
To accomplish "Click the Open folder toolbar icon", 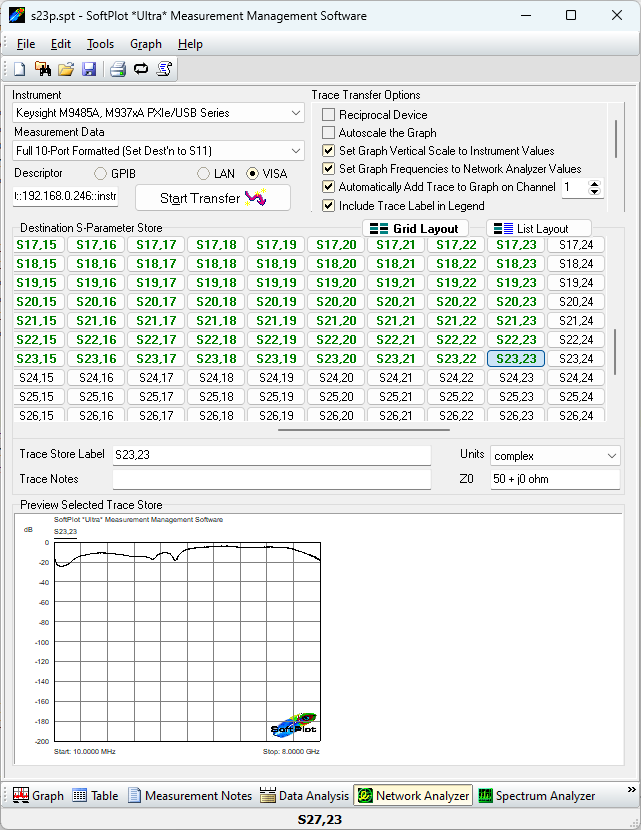I will pyautogui.click(x=66, y=69).
